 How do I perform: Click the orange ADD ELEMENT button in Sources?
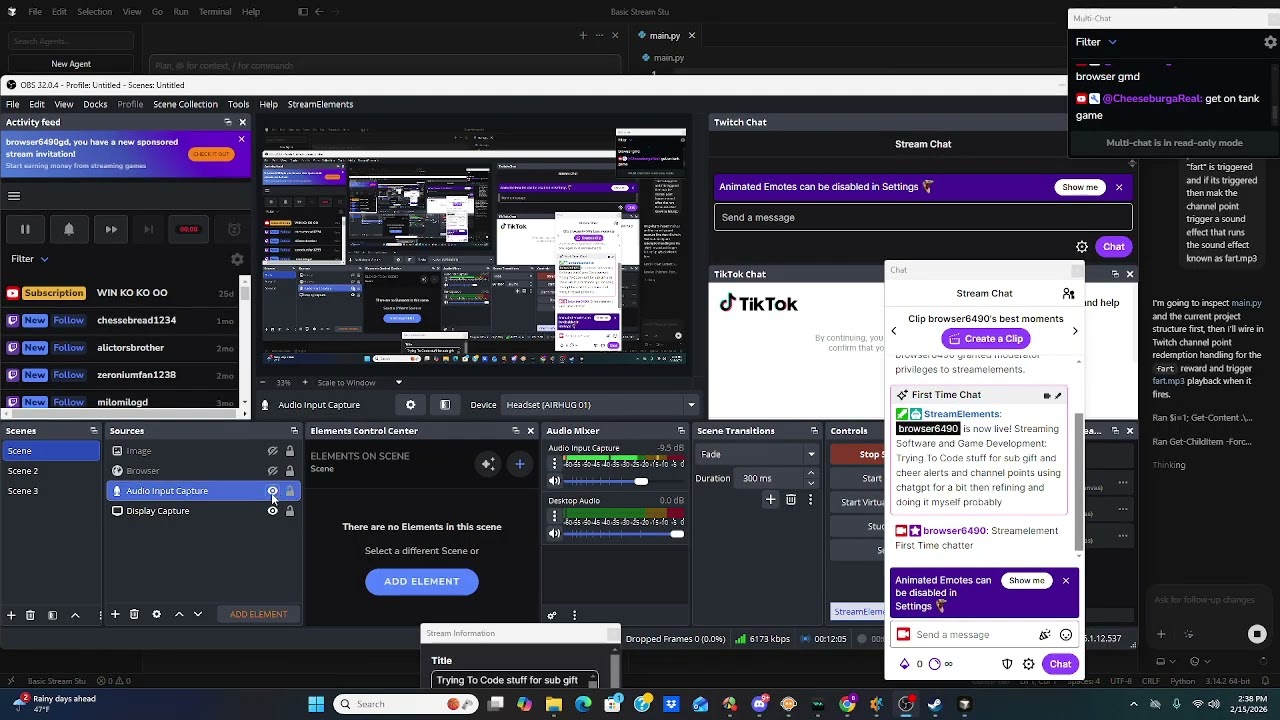[258, 614]
